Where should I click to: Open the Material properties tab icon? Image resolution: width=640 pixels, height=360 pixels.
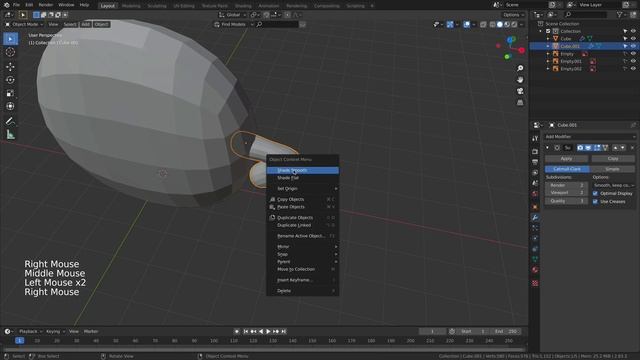click(x=535, y=269)
